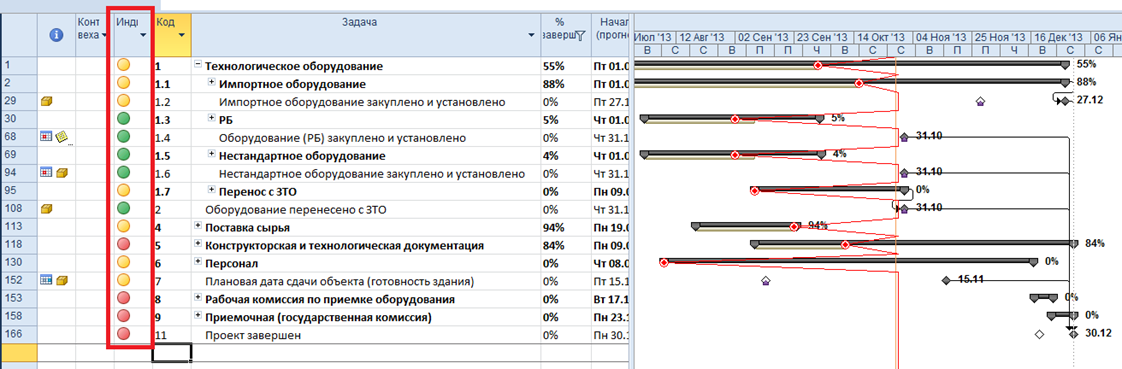Viewport: 1122px width, 369px height.
Task: Open the Код column dropdown arrow
Action: point(182,35)
